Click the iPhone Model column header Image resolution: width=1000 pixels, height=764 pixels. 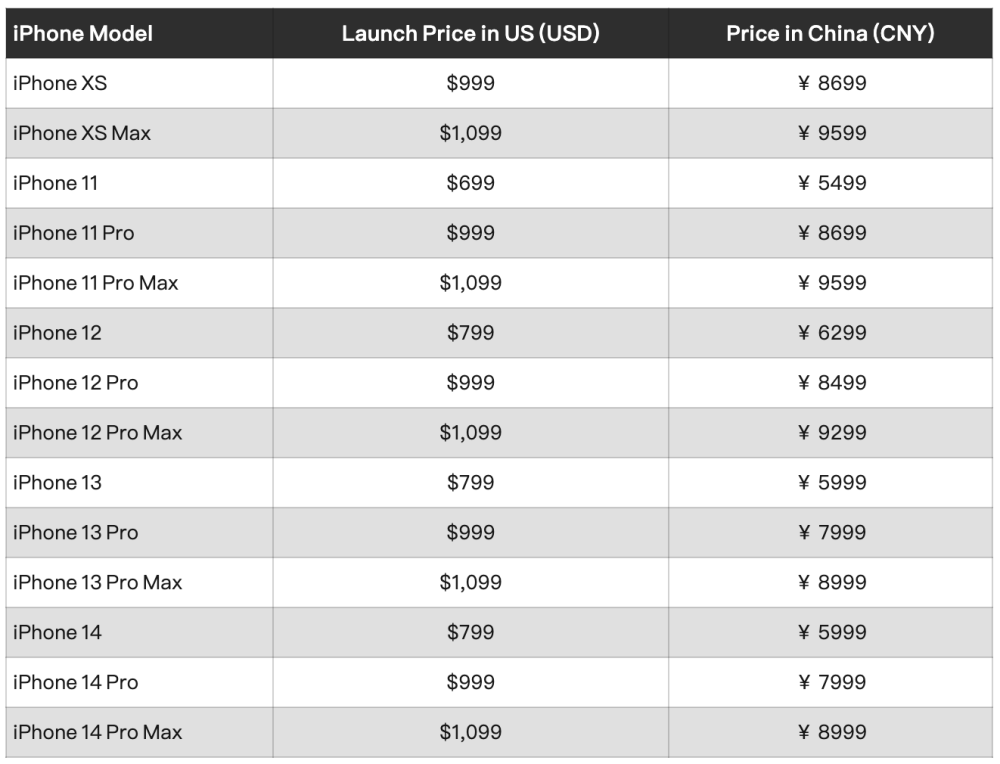[83, 33]
